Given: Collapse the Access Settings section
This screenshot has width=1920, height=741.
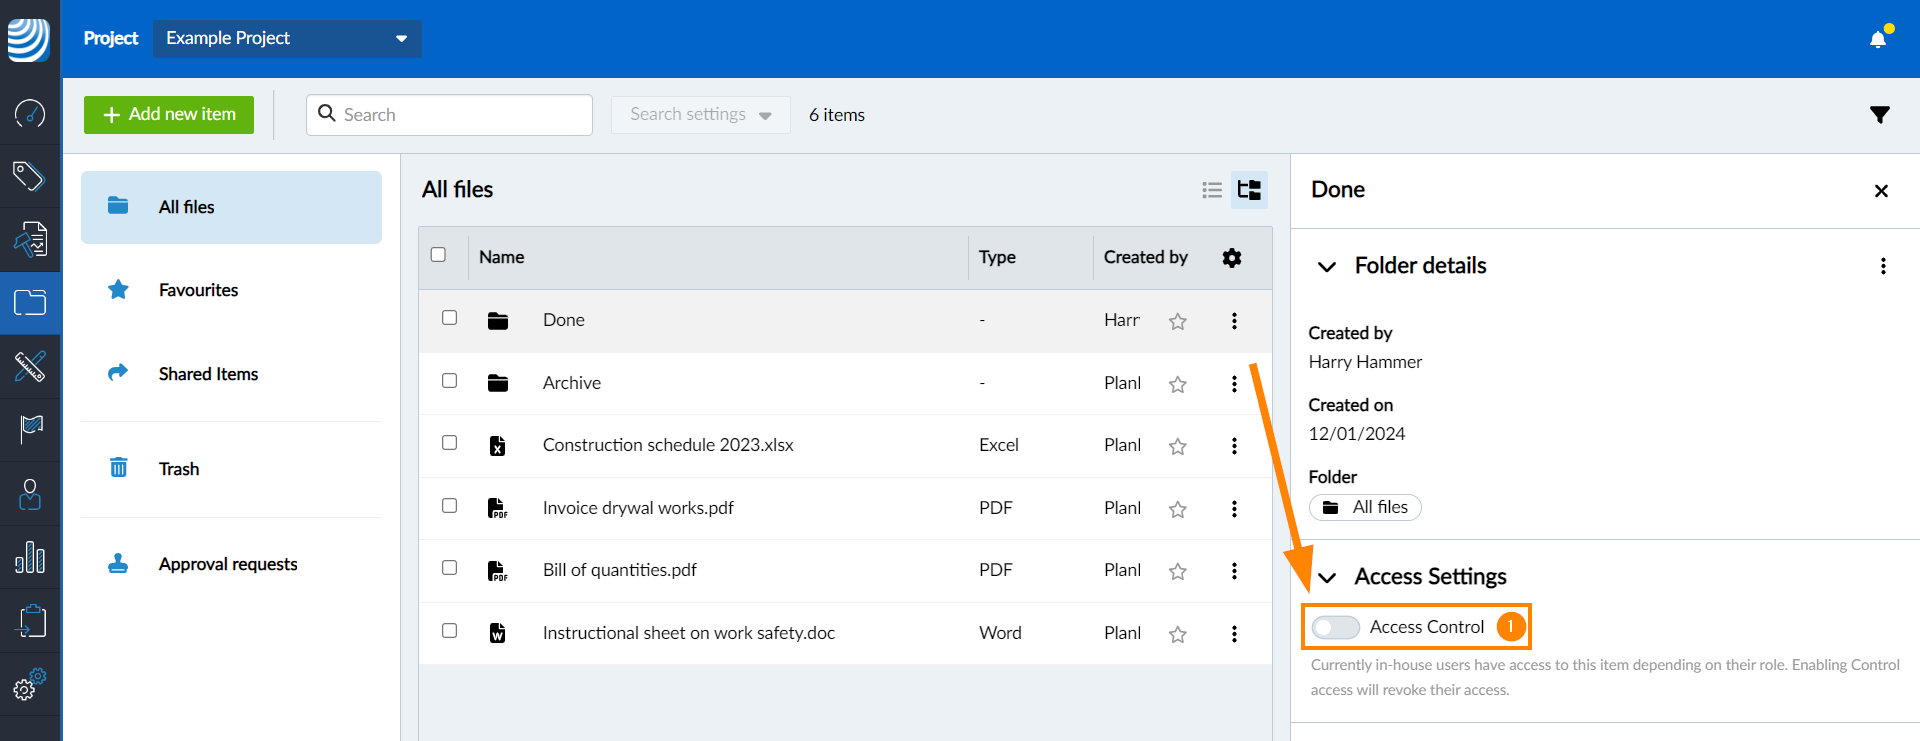Looking at the screenshot, I should 1327,577.
